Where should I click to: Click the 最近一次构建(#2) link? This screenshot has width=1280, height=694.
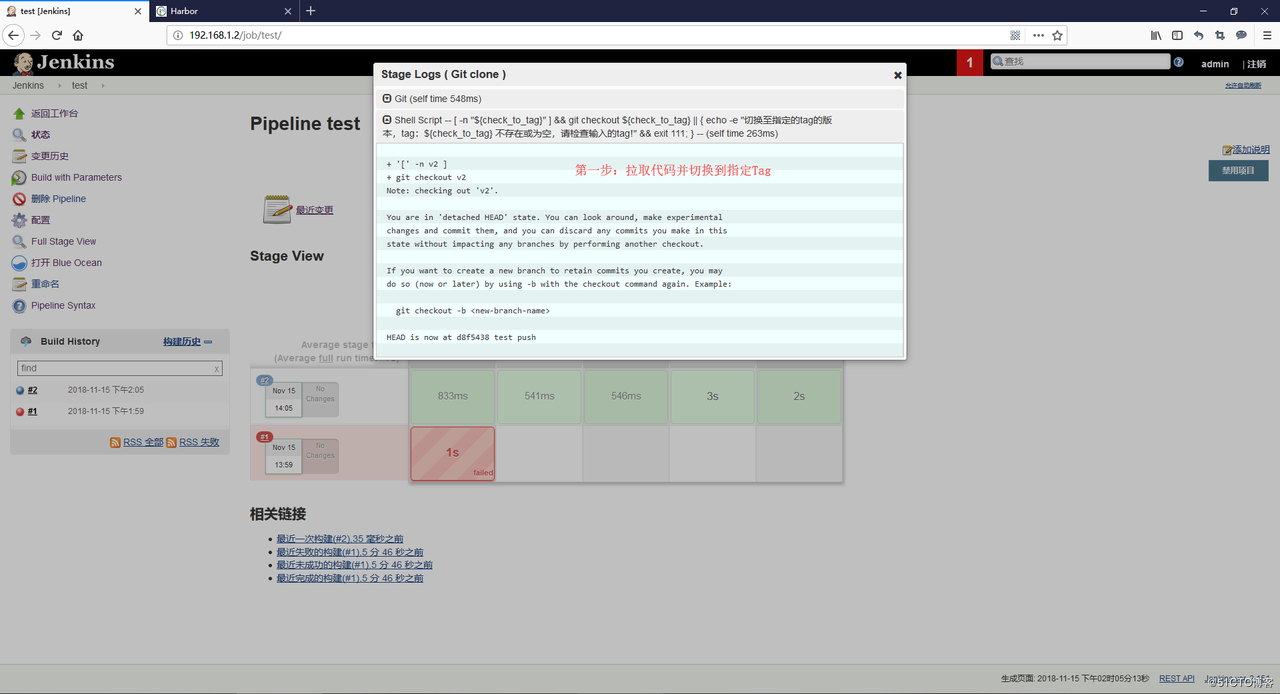click(x=340, y=539)
